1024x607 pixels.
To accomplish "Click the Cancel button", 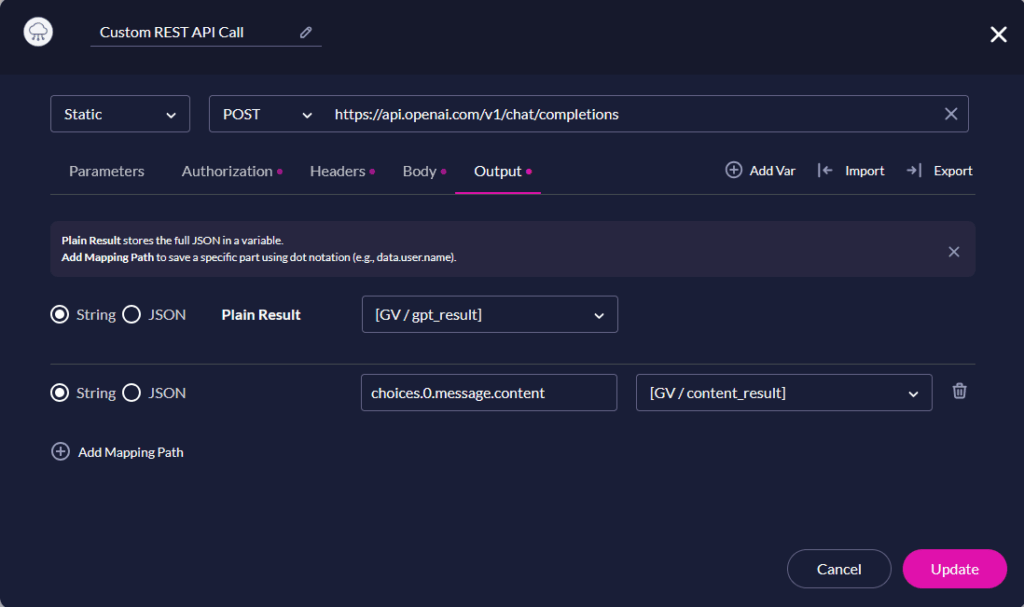I will 839,568.
